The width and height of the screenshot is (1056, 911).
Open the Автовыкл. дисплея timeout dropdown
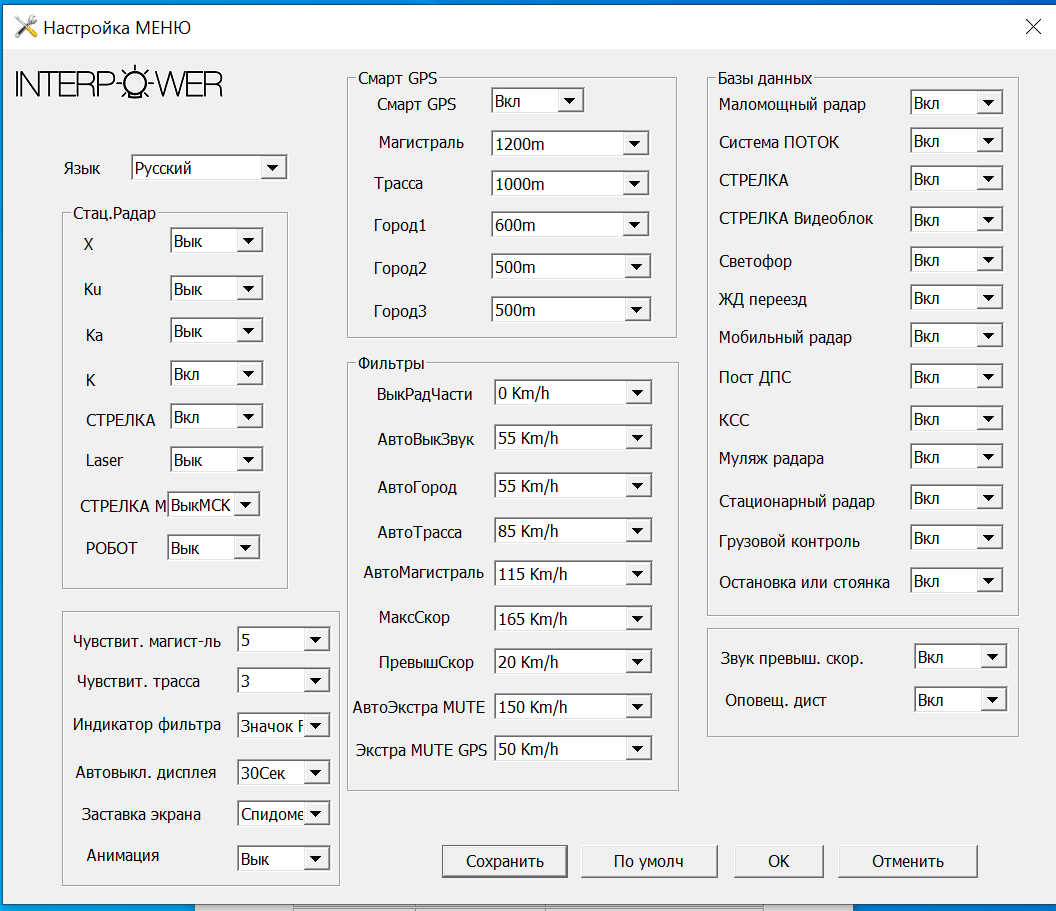click(x=316, y=772)
